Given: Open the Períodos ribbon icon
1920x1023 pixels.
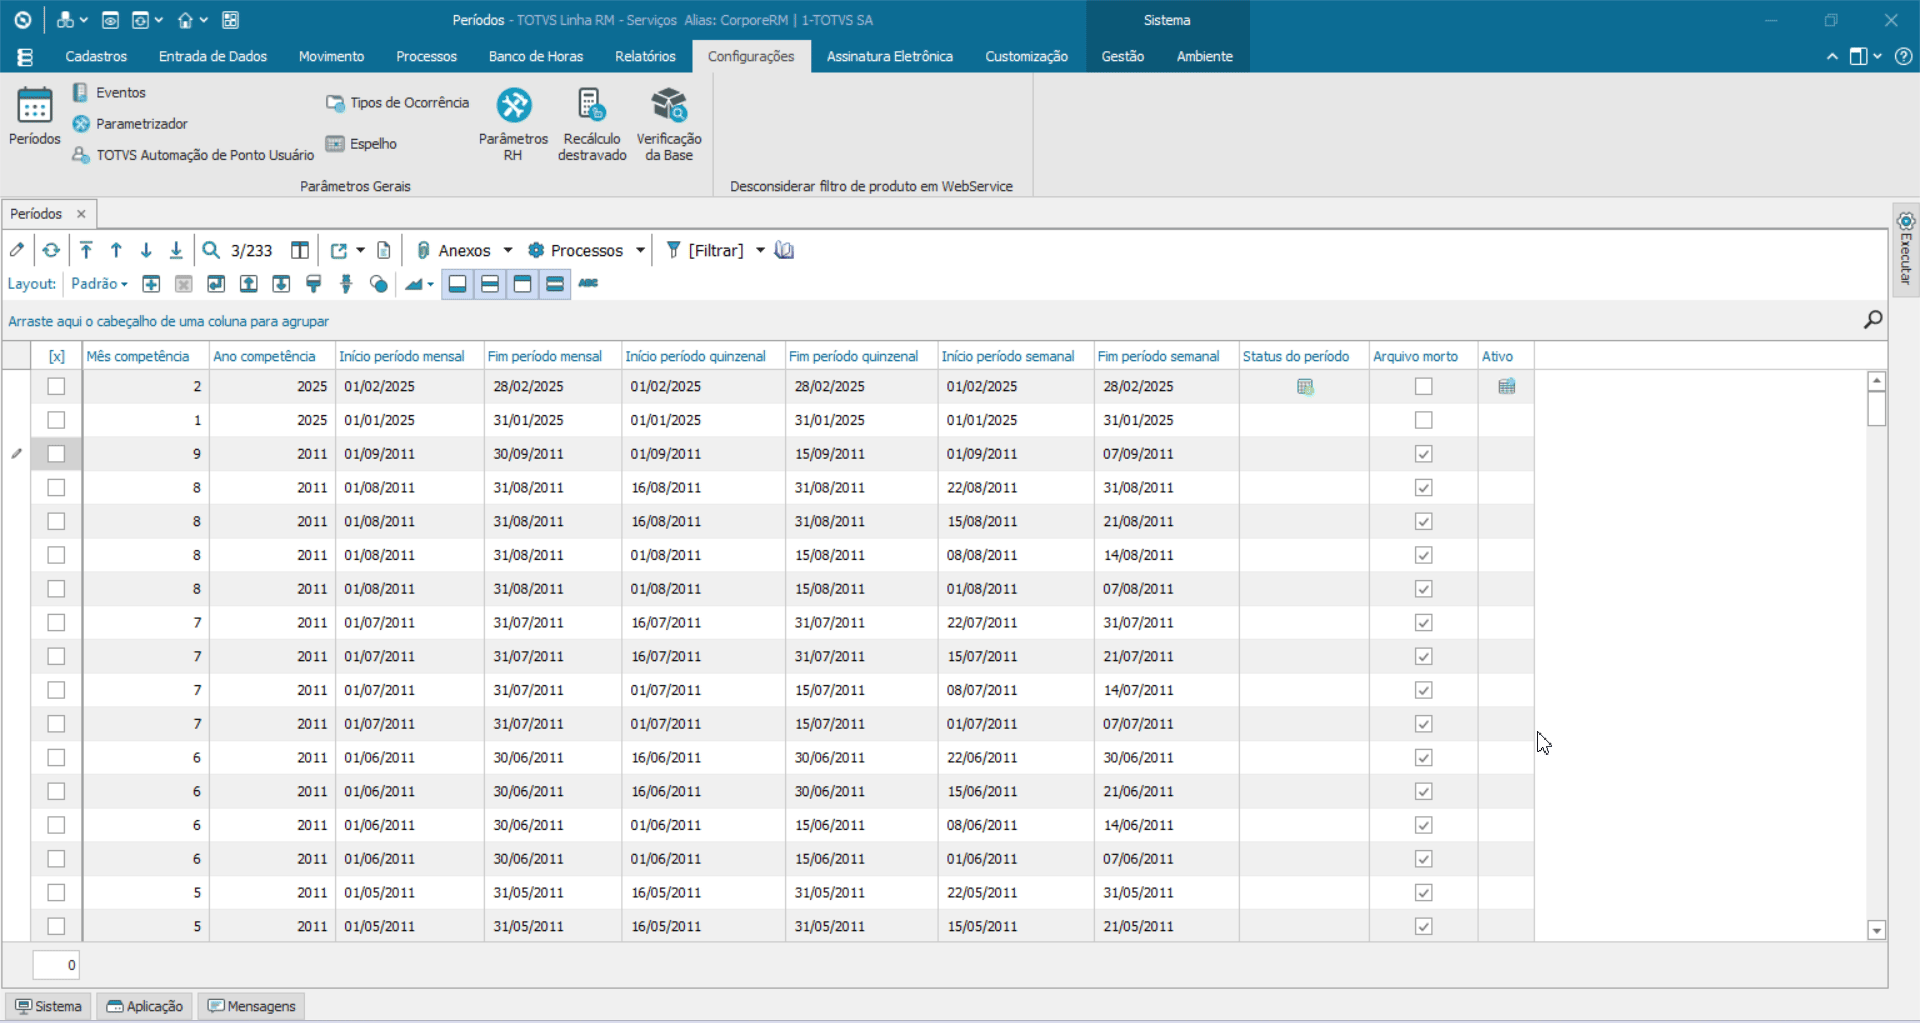Looking at the screenshot, I should point(34,116).
